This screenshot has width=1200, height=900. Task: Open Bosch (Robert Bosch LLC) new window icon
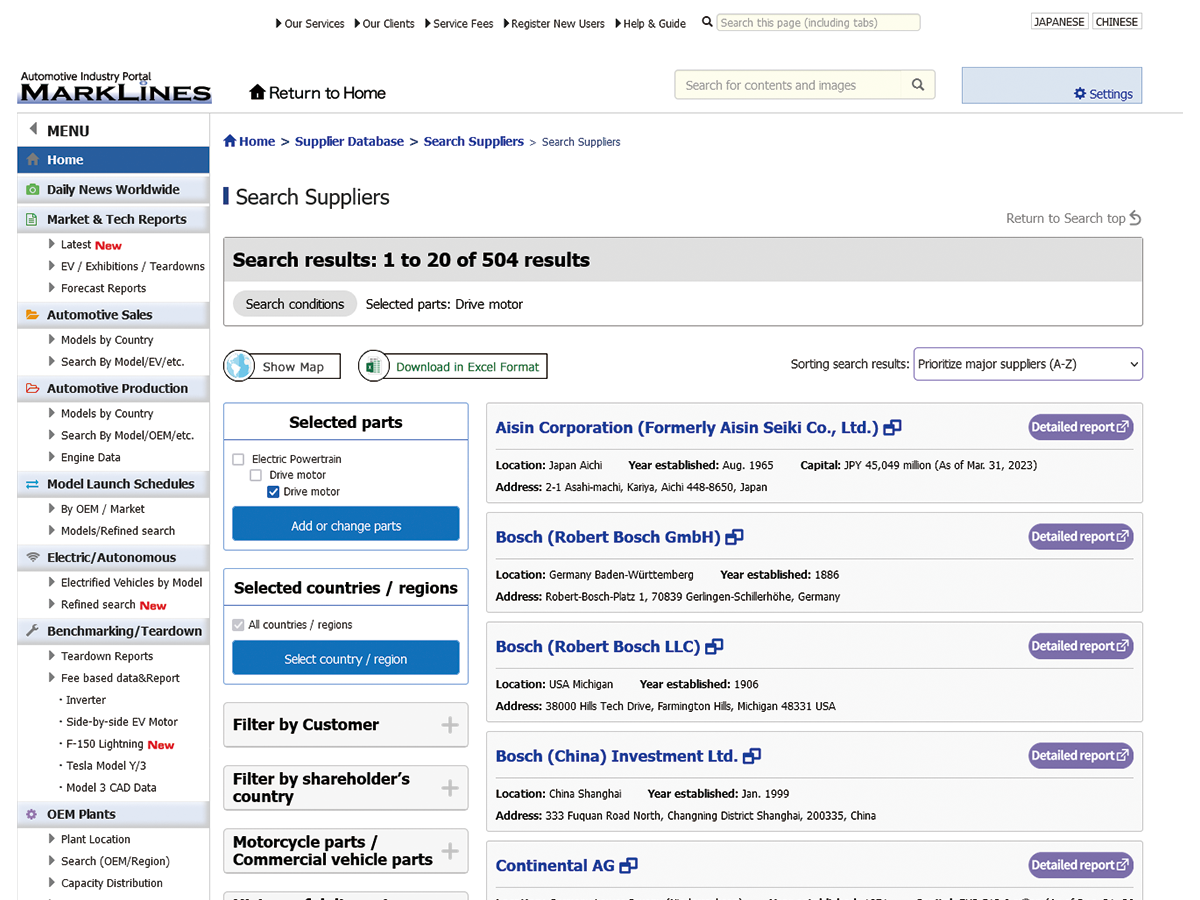(x=714, y=647)
